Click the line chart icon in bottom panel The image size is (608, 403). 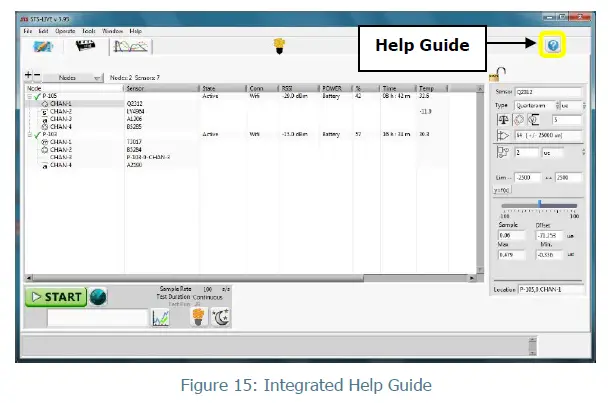(x=161, y=318)
